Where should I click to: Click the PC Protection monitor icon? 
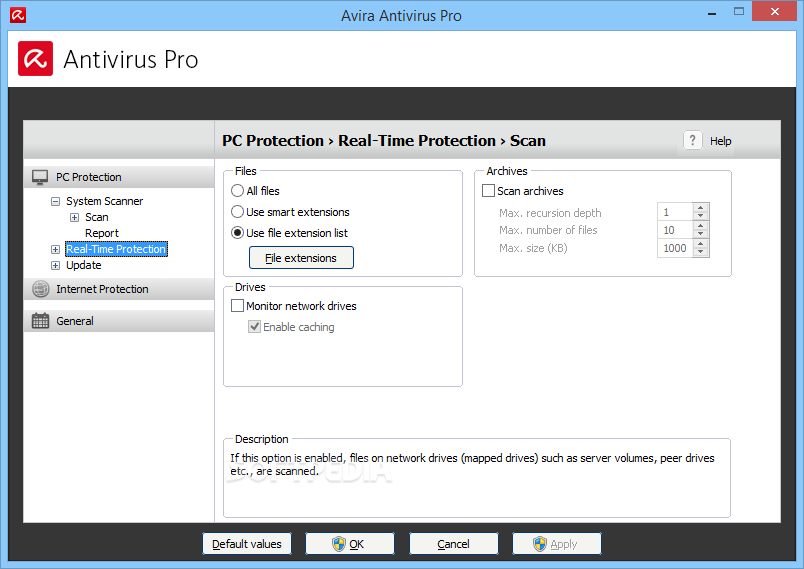pos(40,177)
